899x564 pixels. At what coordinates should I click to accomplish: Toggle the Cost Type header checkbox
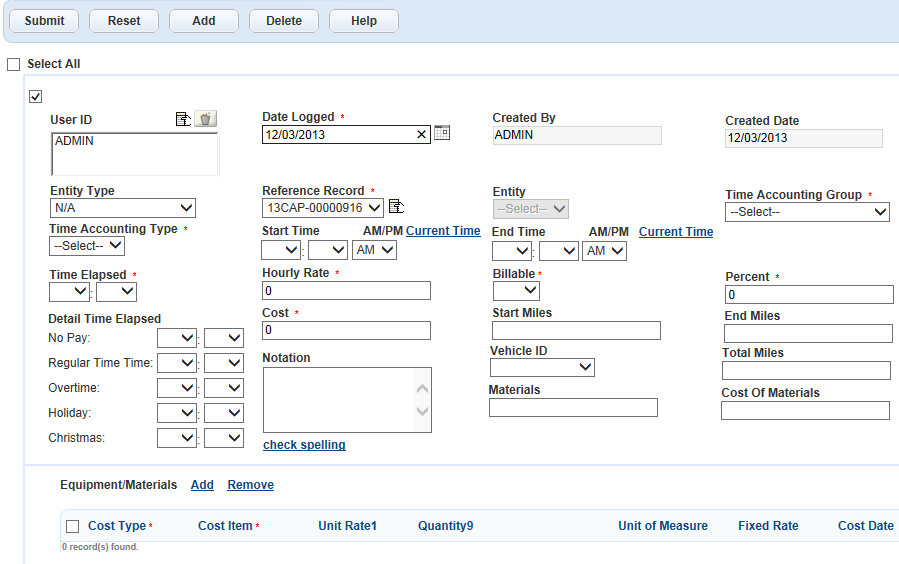(x=73, y=526)
